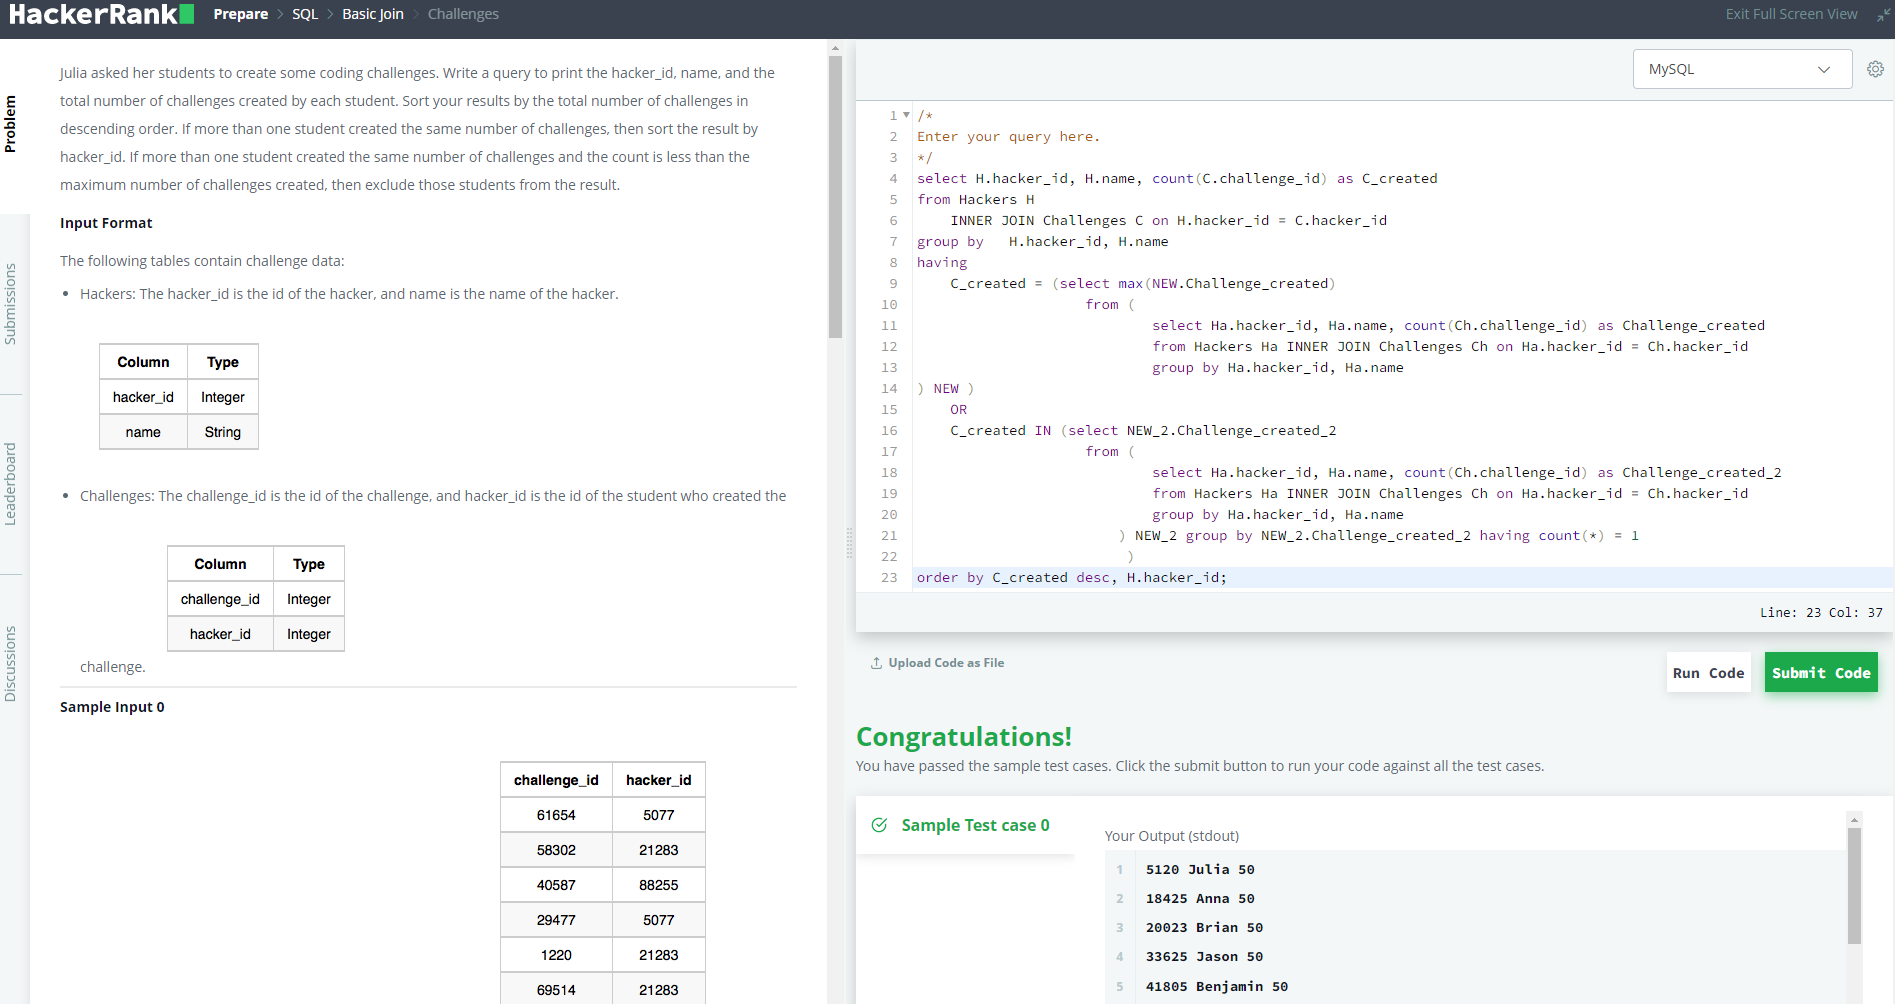Open the MySQL language dropdown
The width and height of the screenshot is (1895, 1004).
[x=1742, y=69]
